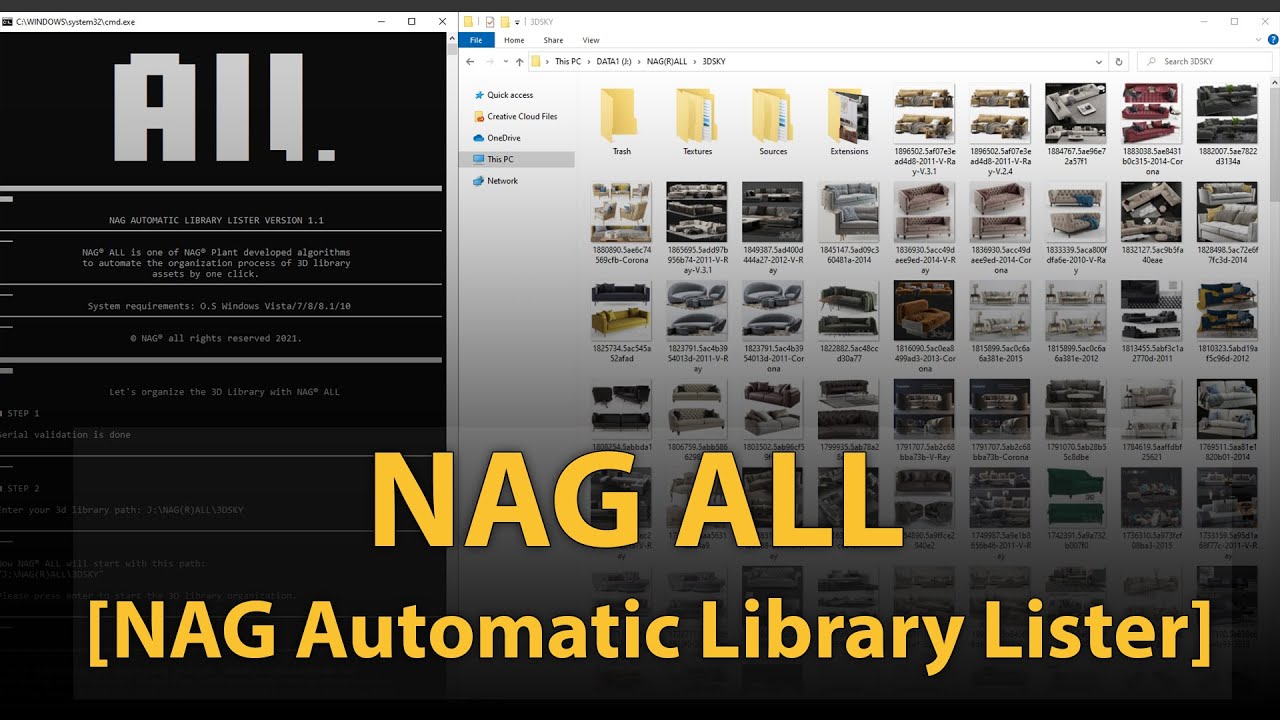The width and height of the screenshot is (1280, 720).
Task: Switch to the Share ribbon tab
Action: [x=553, y=40]
